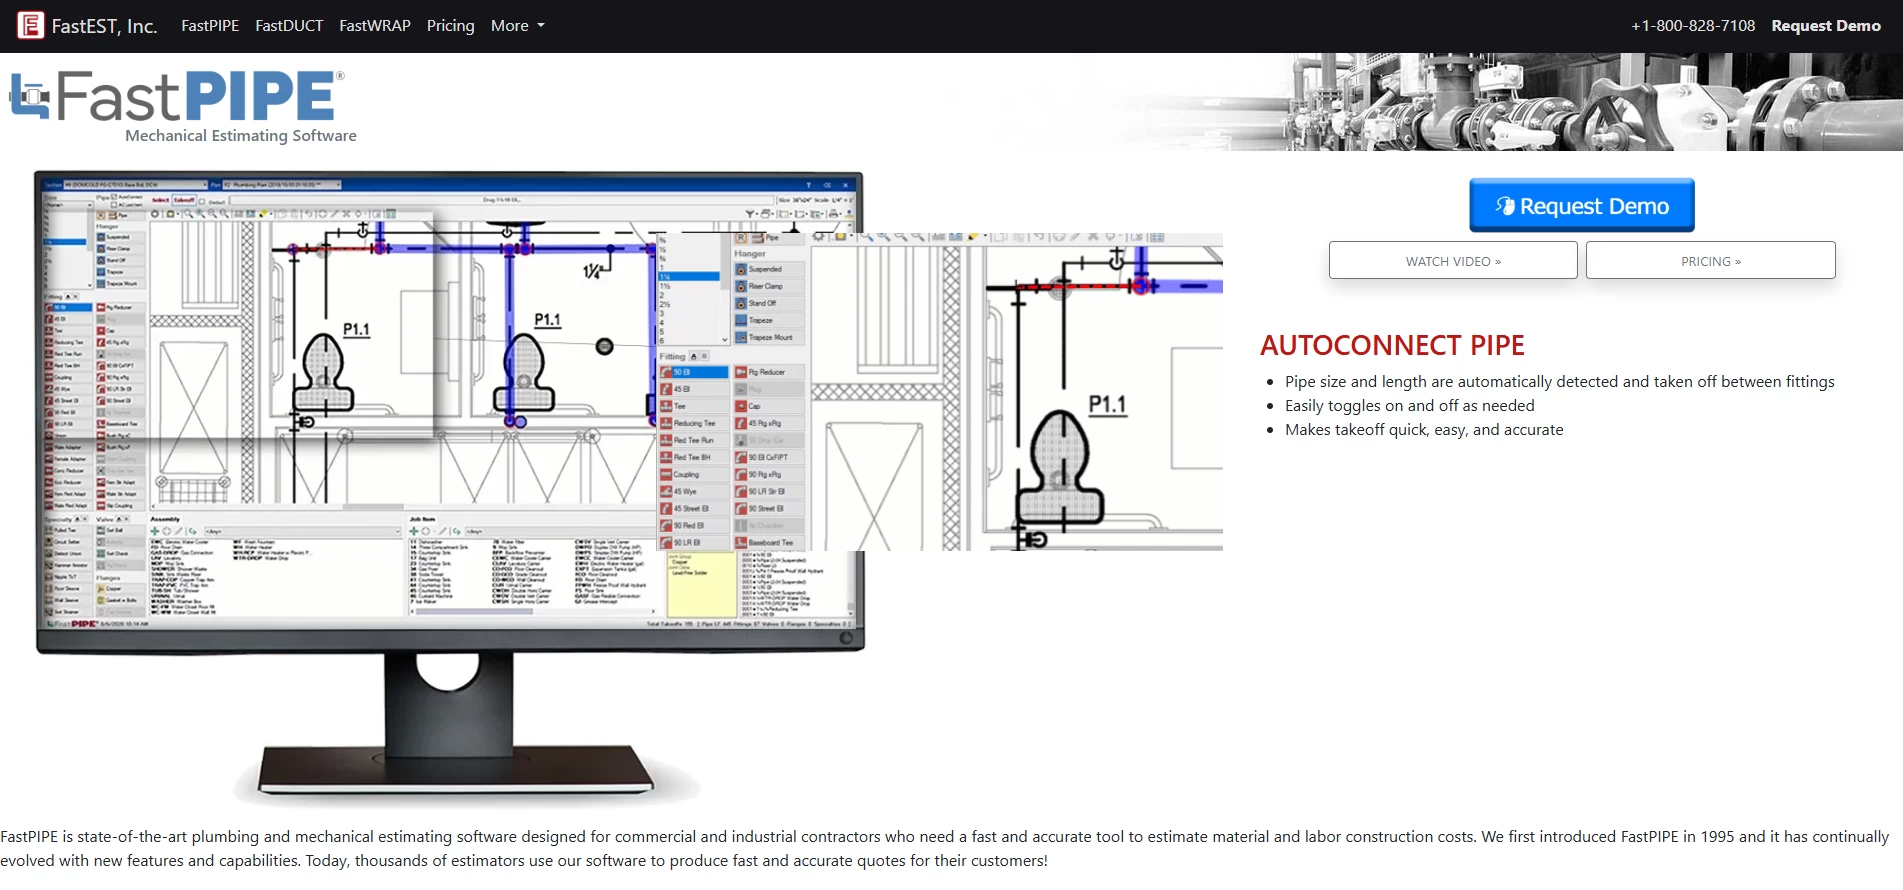The height and width of the screenshot is (890, 1903).
Task: Open the FastDUCT navigation item
Action: coord(289,26)
